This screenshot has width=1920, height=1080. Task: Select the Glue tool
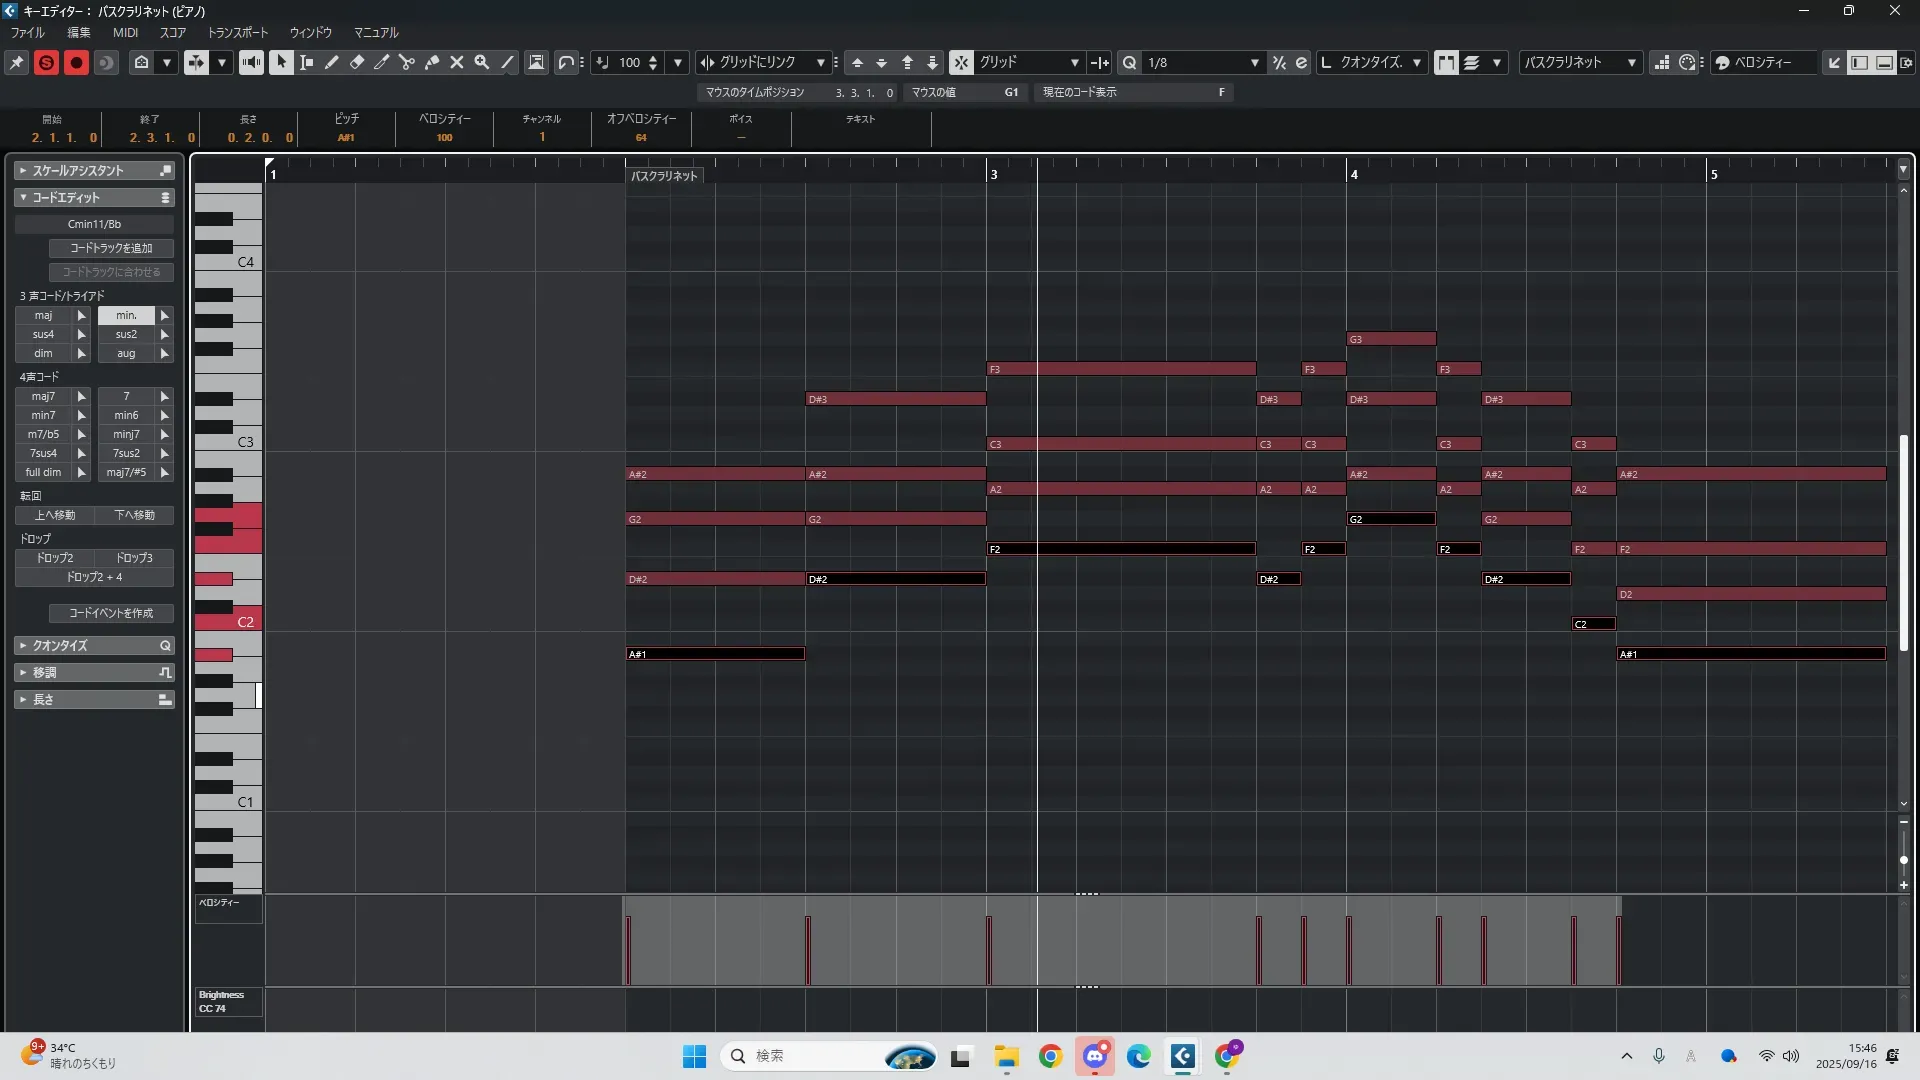pos(432,62)
